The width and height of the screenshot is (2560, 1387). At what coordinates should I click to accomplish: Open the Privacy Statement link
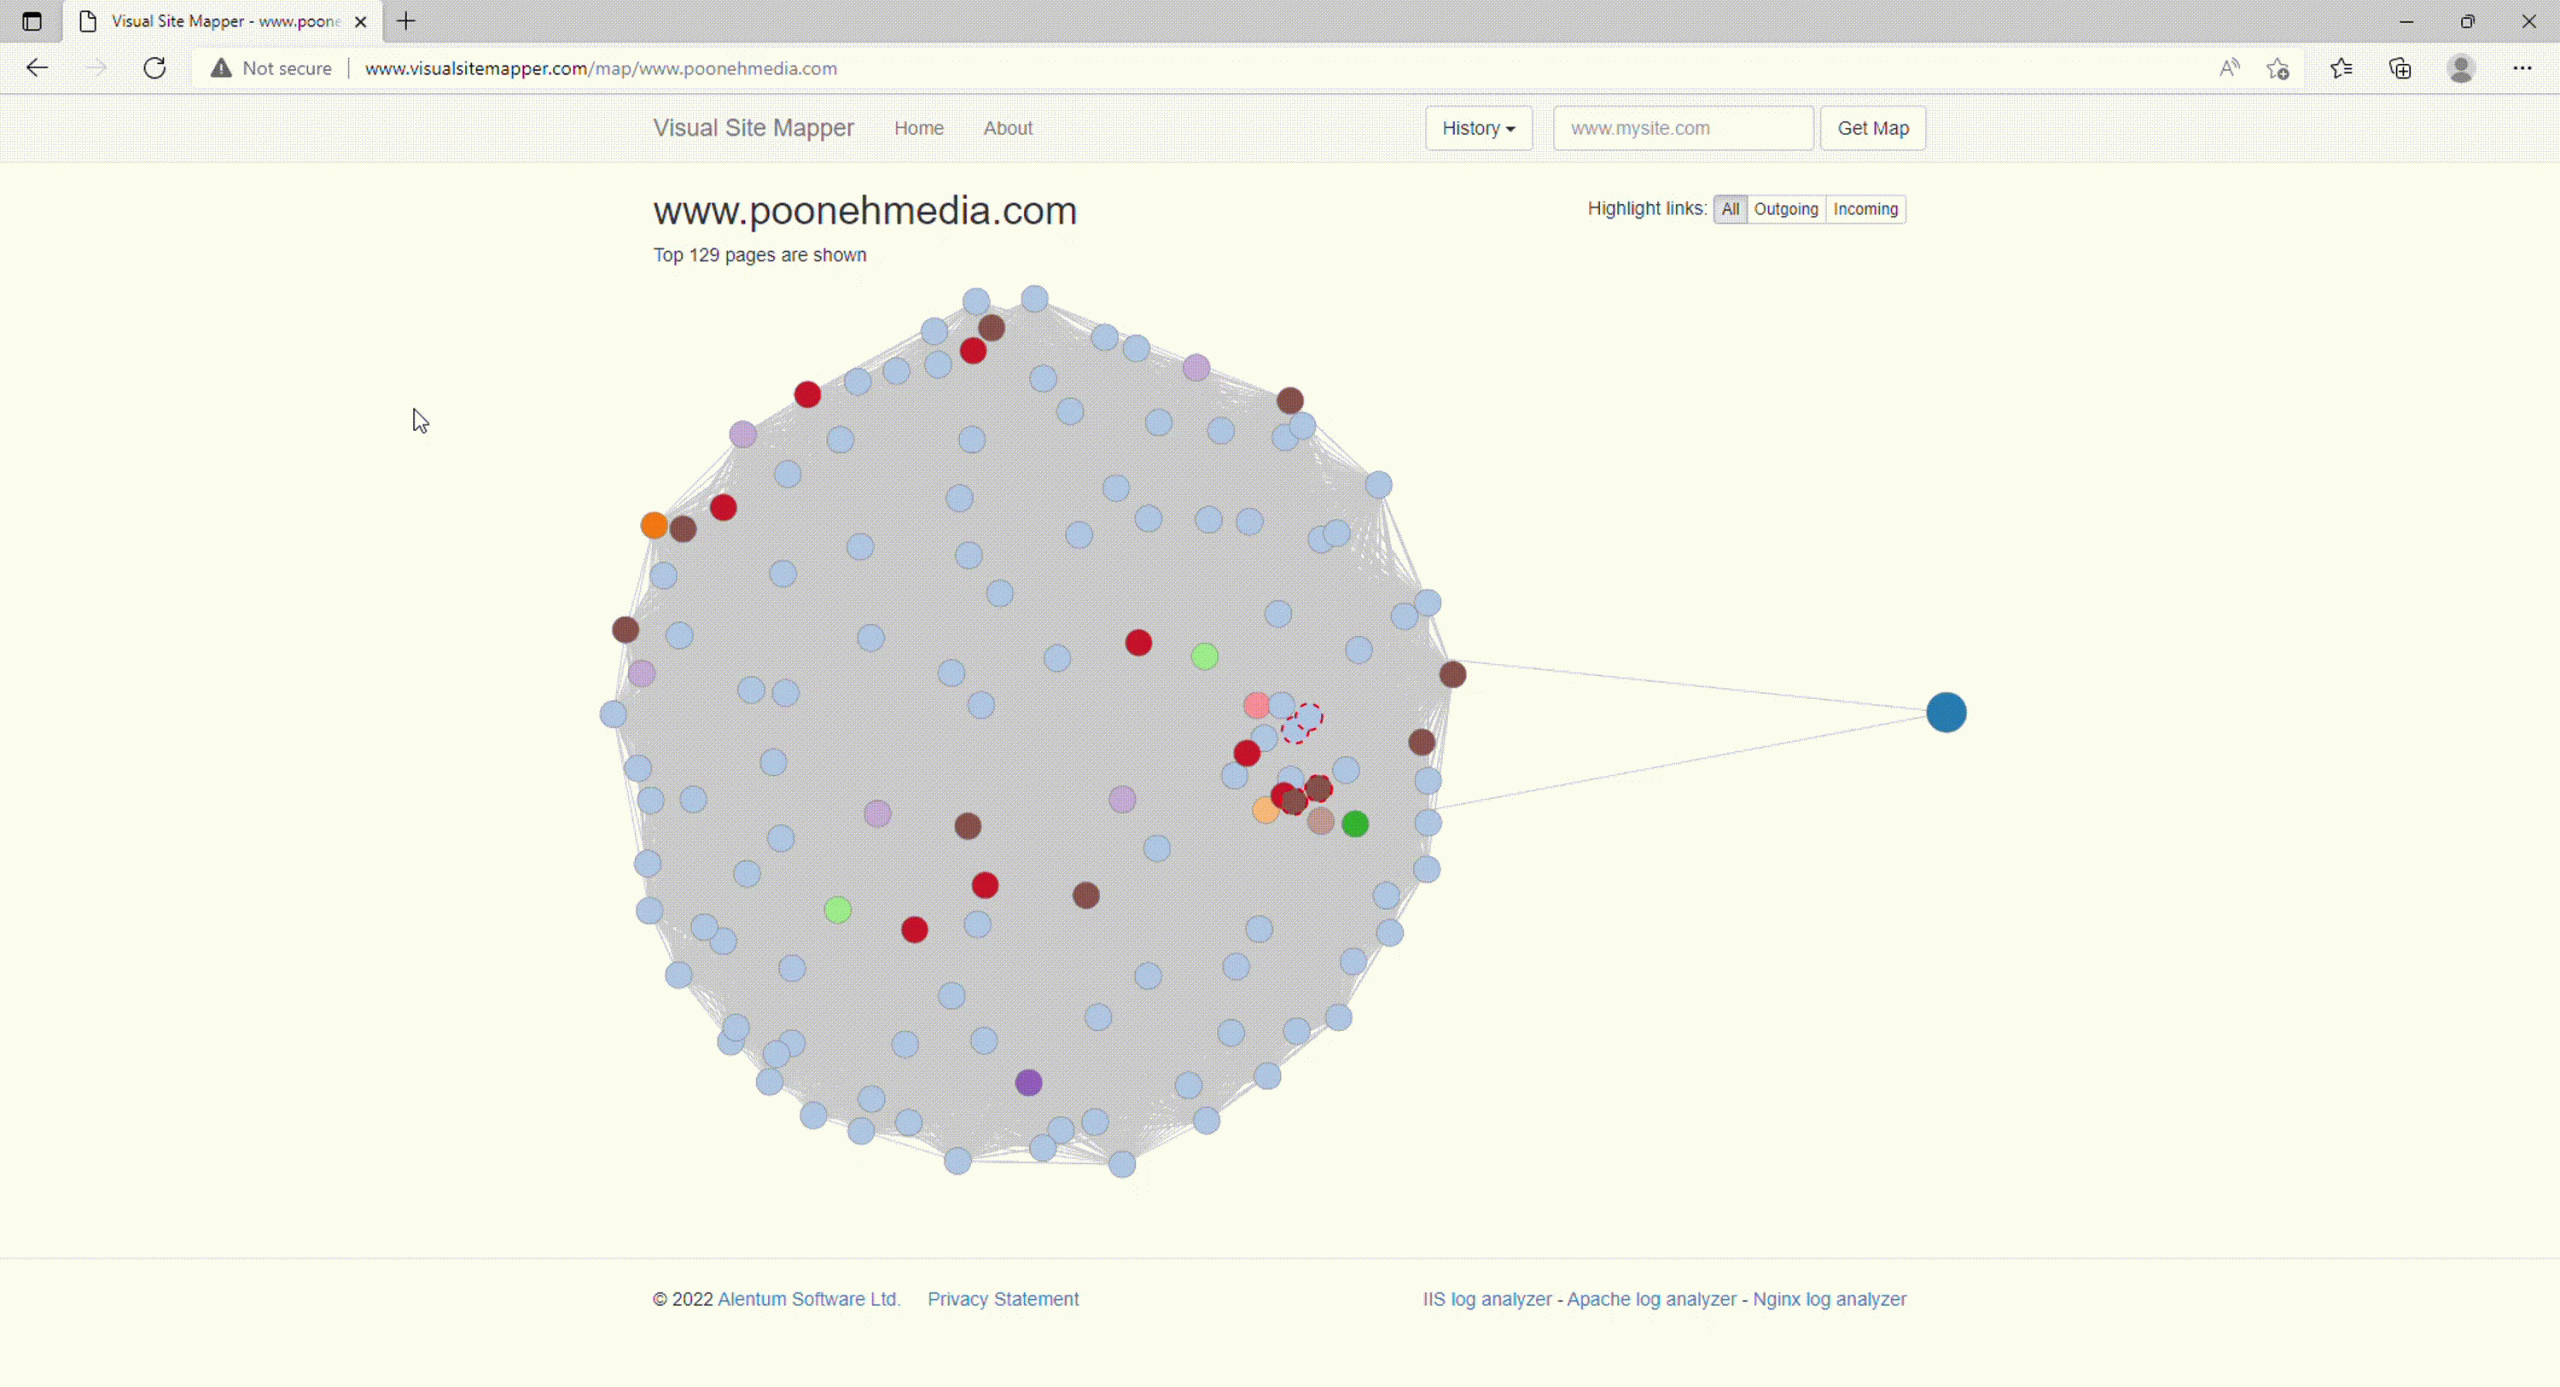(x=1003, y=1298)
